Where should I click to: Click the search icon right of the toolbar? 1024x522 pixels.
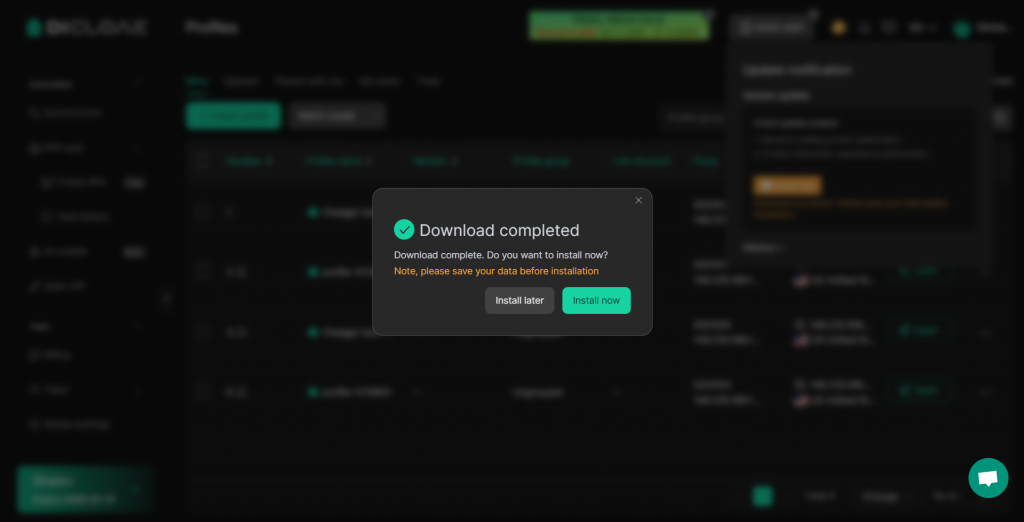coord(1001,117)
